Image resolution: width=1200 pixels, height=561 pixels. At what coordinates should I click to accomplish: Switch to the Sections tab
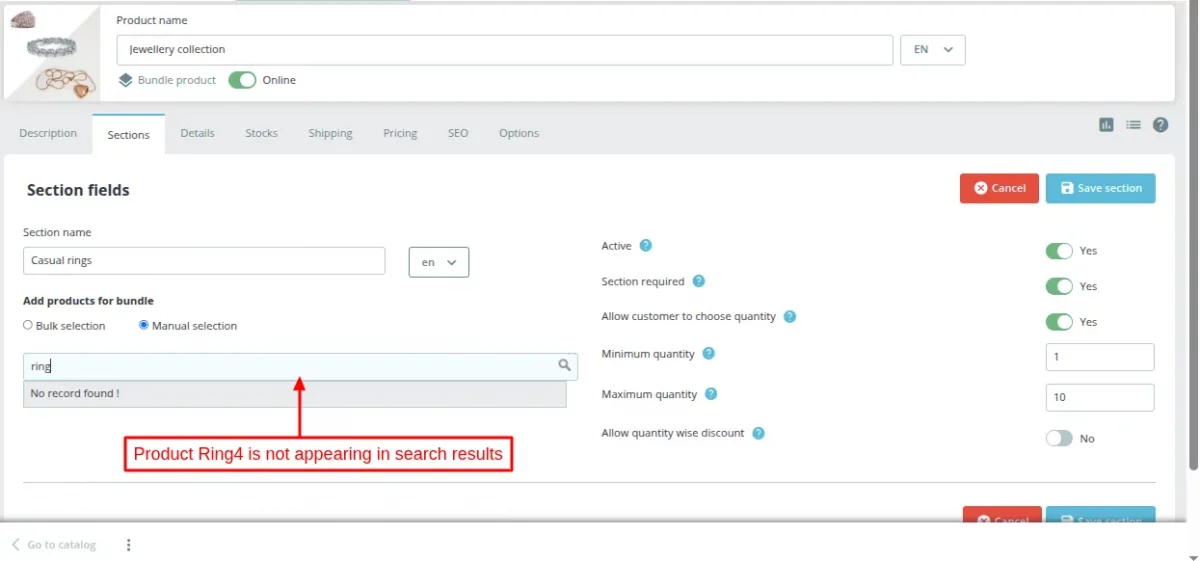point(128,134)
